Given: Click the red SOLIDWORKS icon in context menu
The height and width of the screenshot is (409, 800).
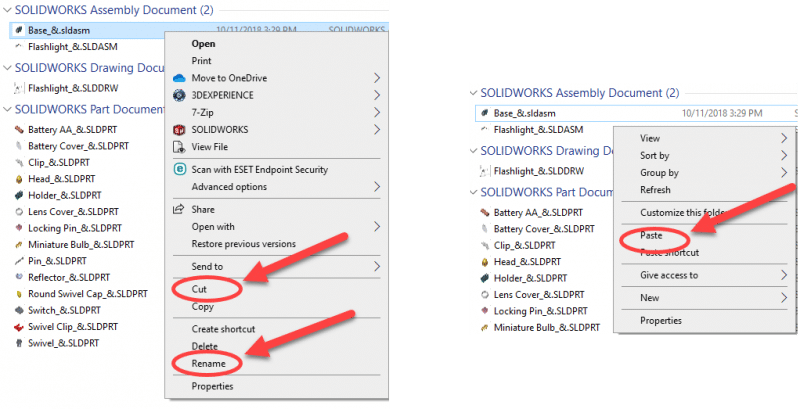Looking at the screenshot, I should [x=180, y=130].
